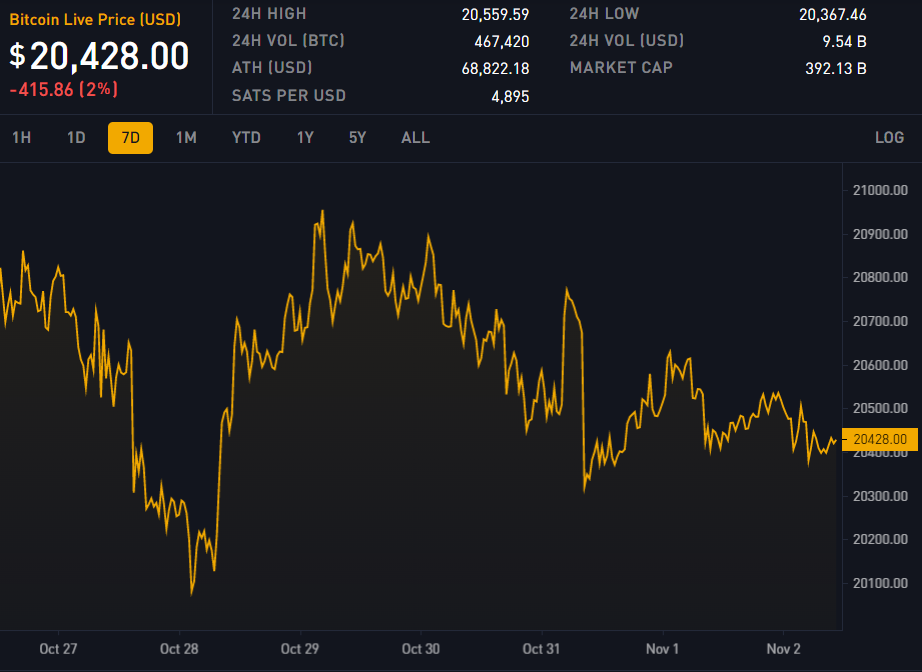The image size is (922, 672).
Task: Click the Oct 31 date label
Action: coord(542,649)
